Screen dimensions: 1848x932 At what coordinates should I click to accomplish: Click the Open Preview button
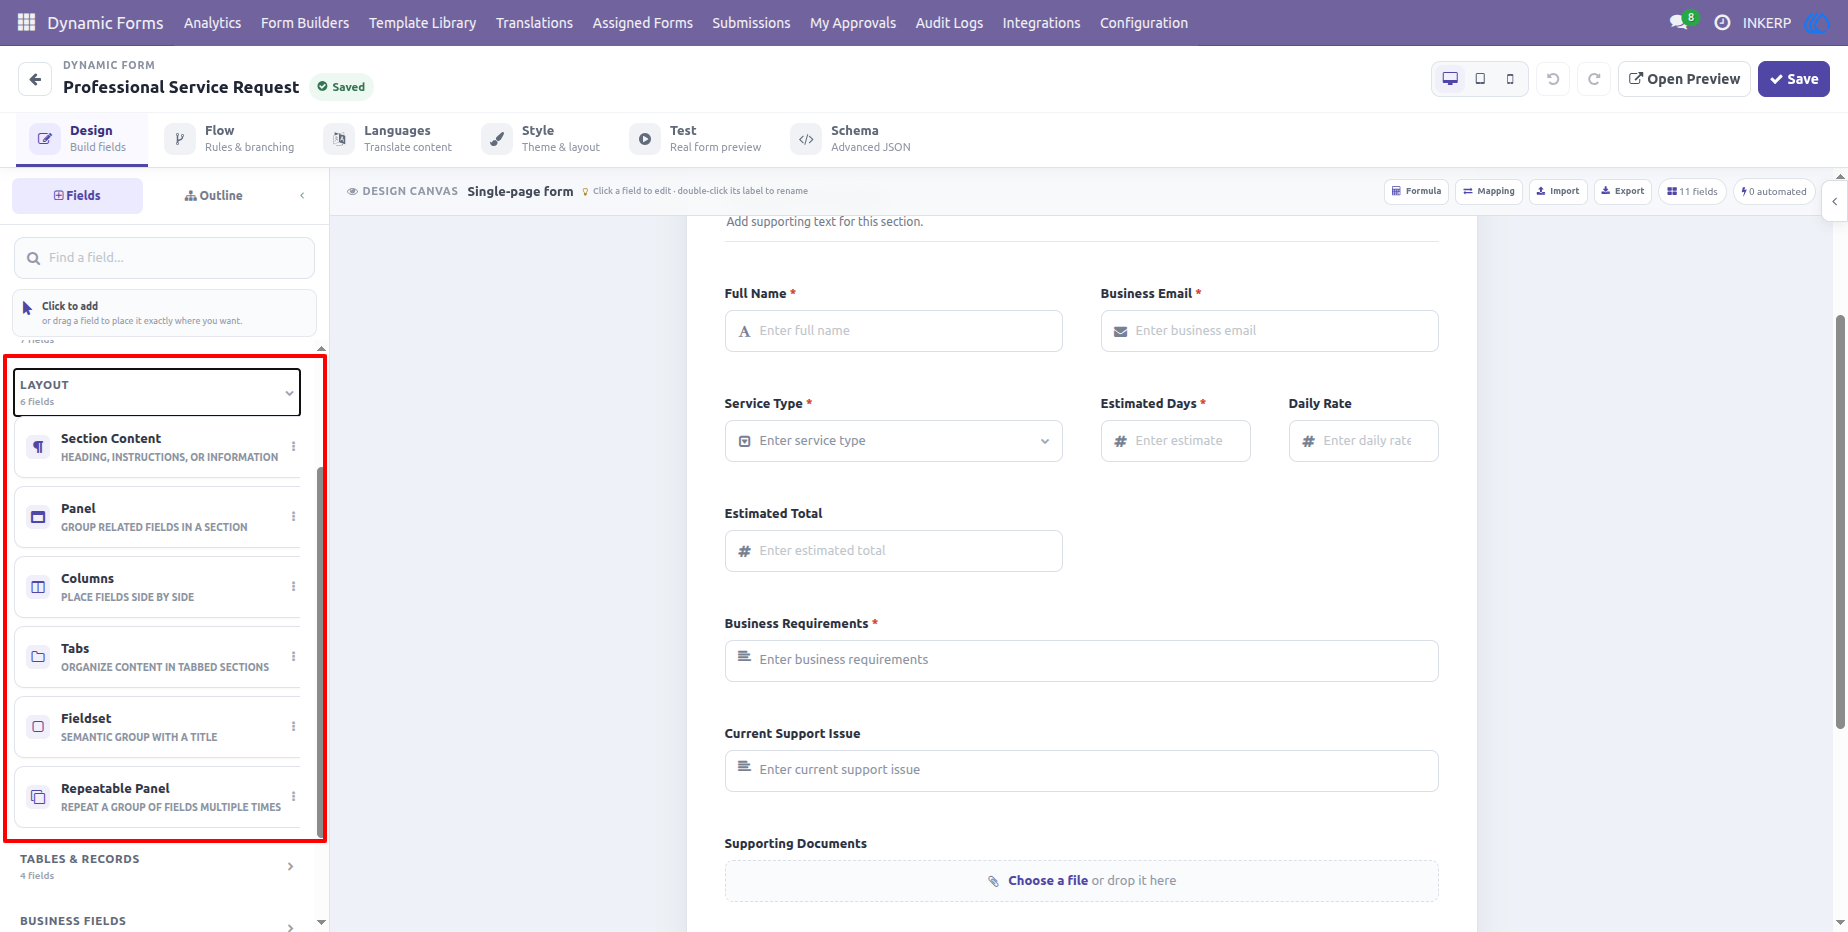1684,79
